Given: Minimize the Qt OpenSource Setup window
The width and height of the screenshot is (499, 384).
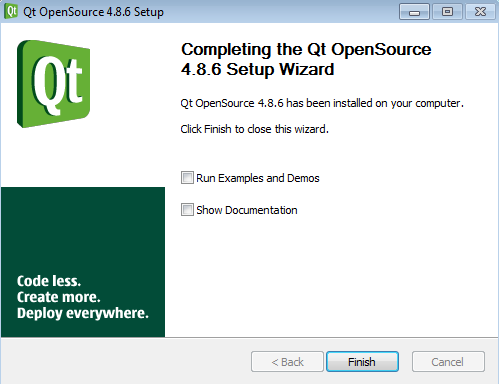Looking at the screenshot, I should click(414, 12).
